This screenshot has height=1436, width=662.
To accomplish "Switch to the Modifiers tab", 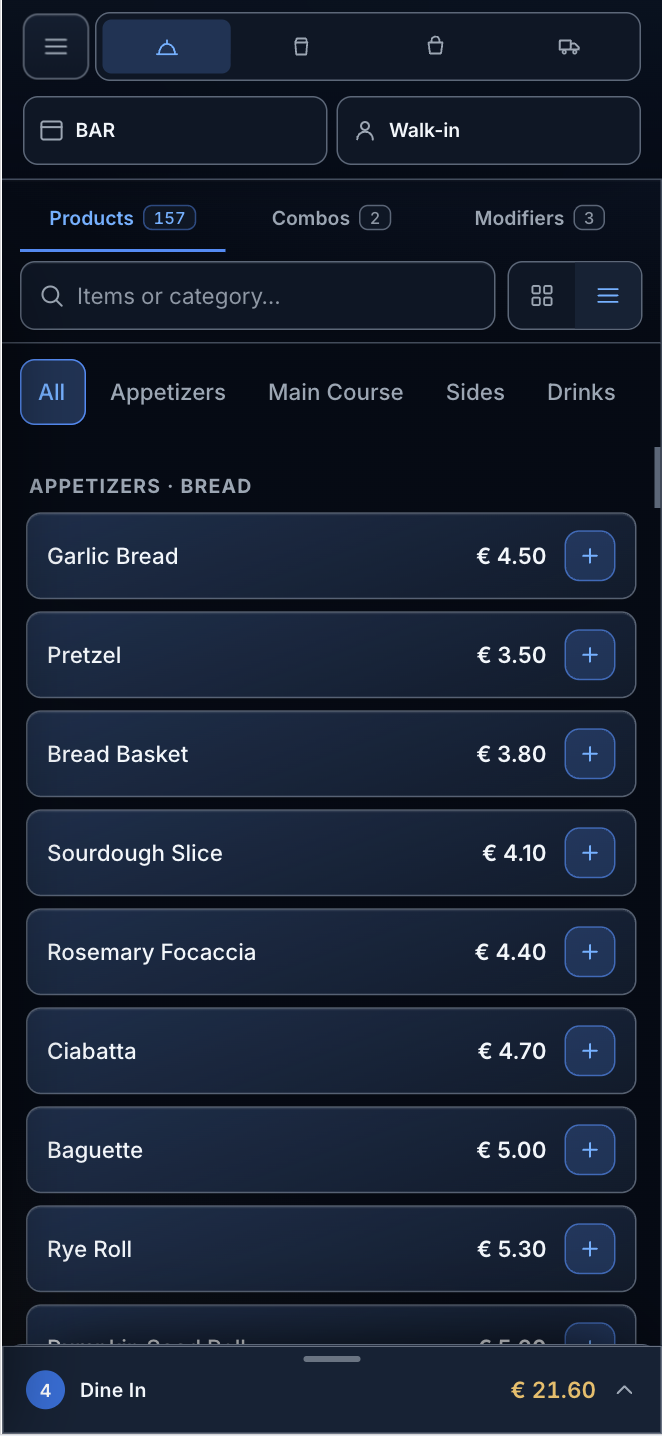I will (539, 218).
